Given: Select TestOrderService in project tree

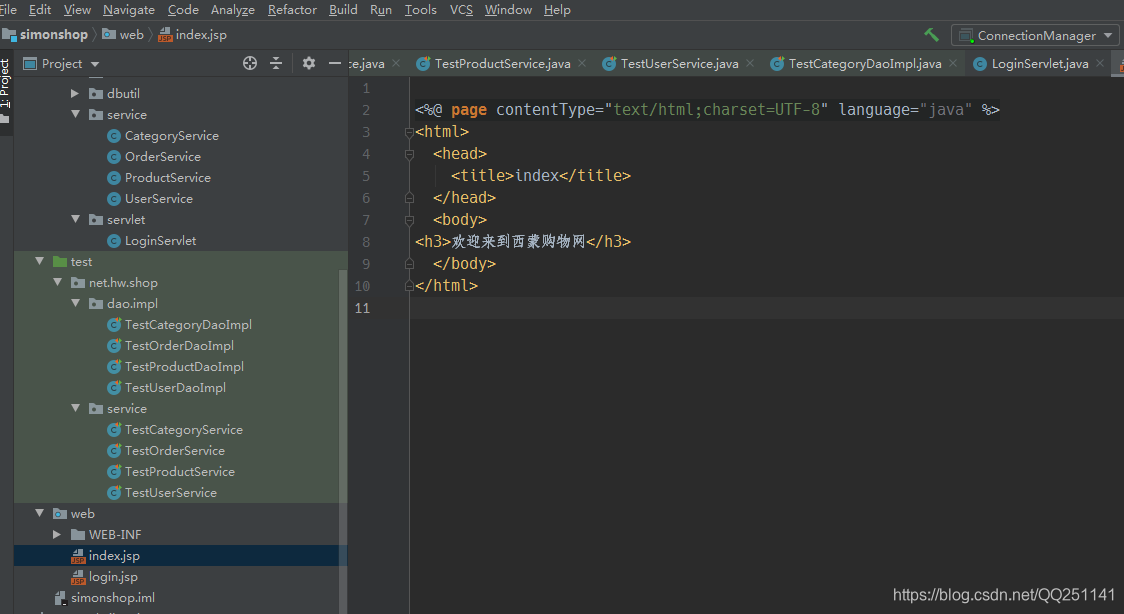Looking at the screenshot, I should tap(175, 451).
